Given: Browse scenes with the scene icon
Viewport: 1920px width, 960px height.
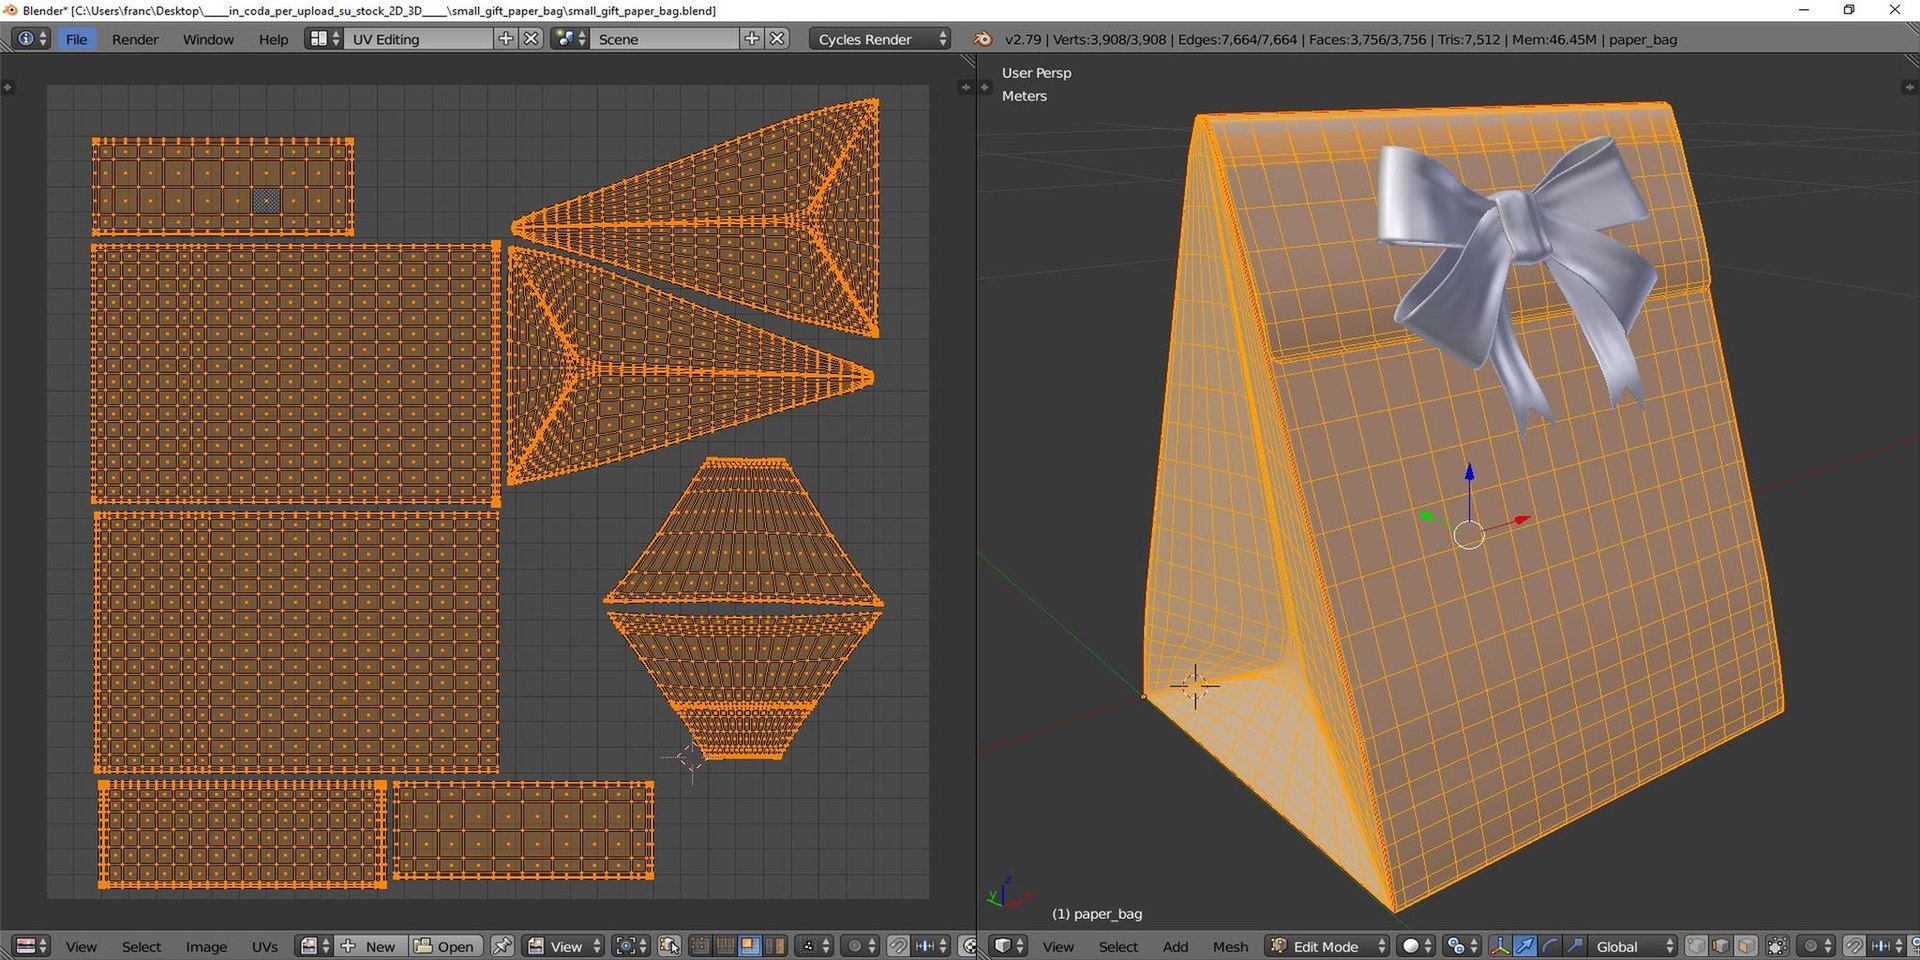Looking at the screenshot, I should tap(570, 39).
